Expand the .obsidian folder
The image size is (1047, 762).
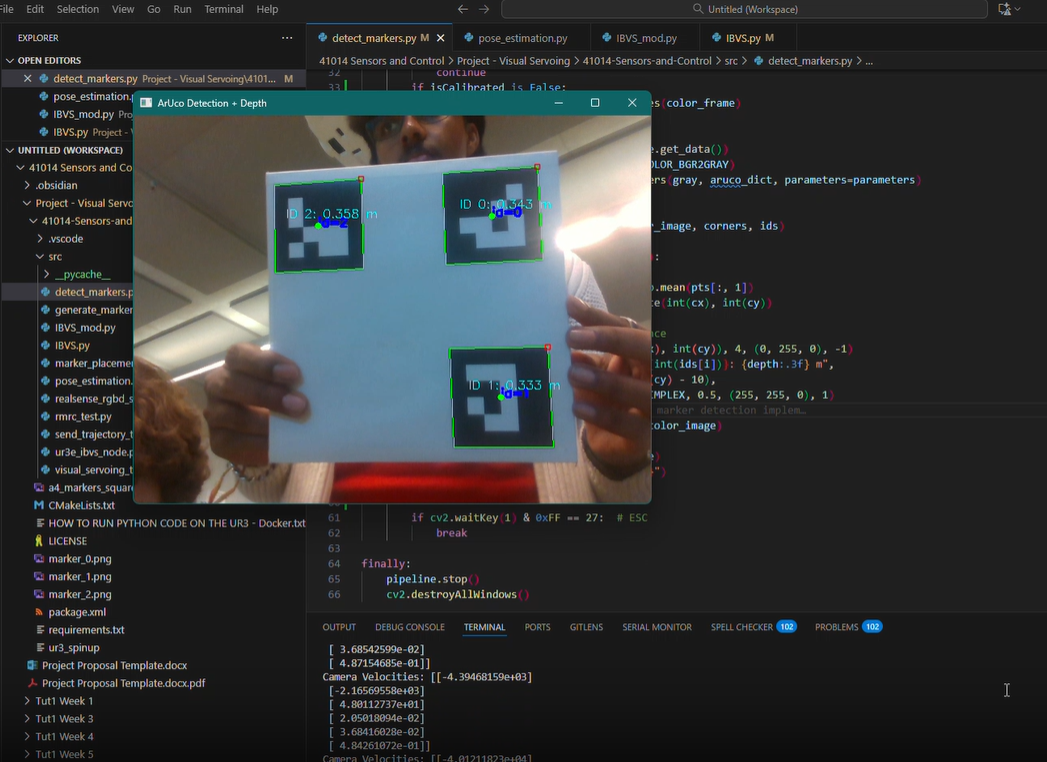click(x=27, y=186)
